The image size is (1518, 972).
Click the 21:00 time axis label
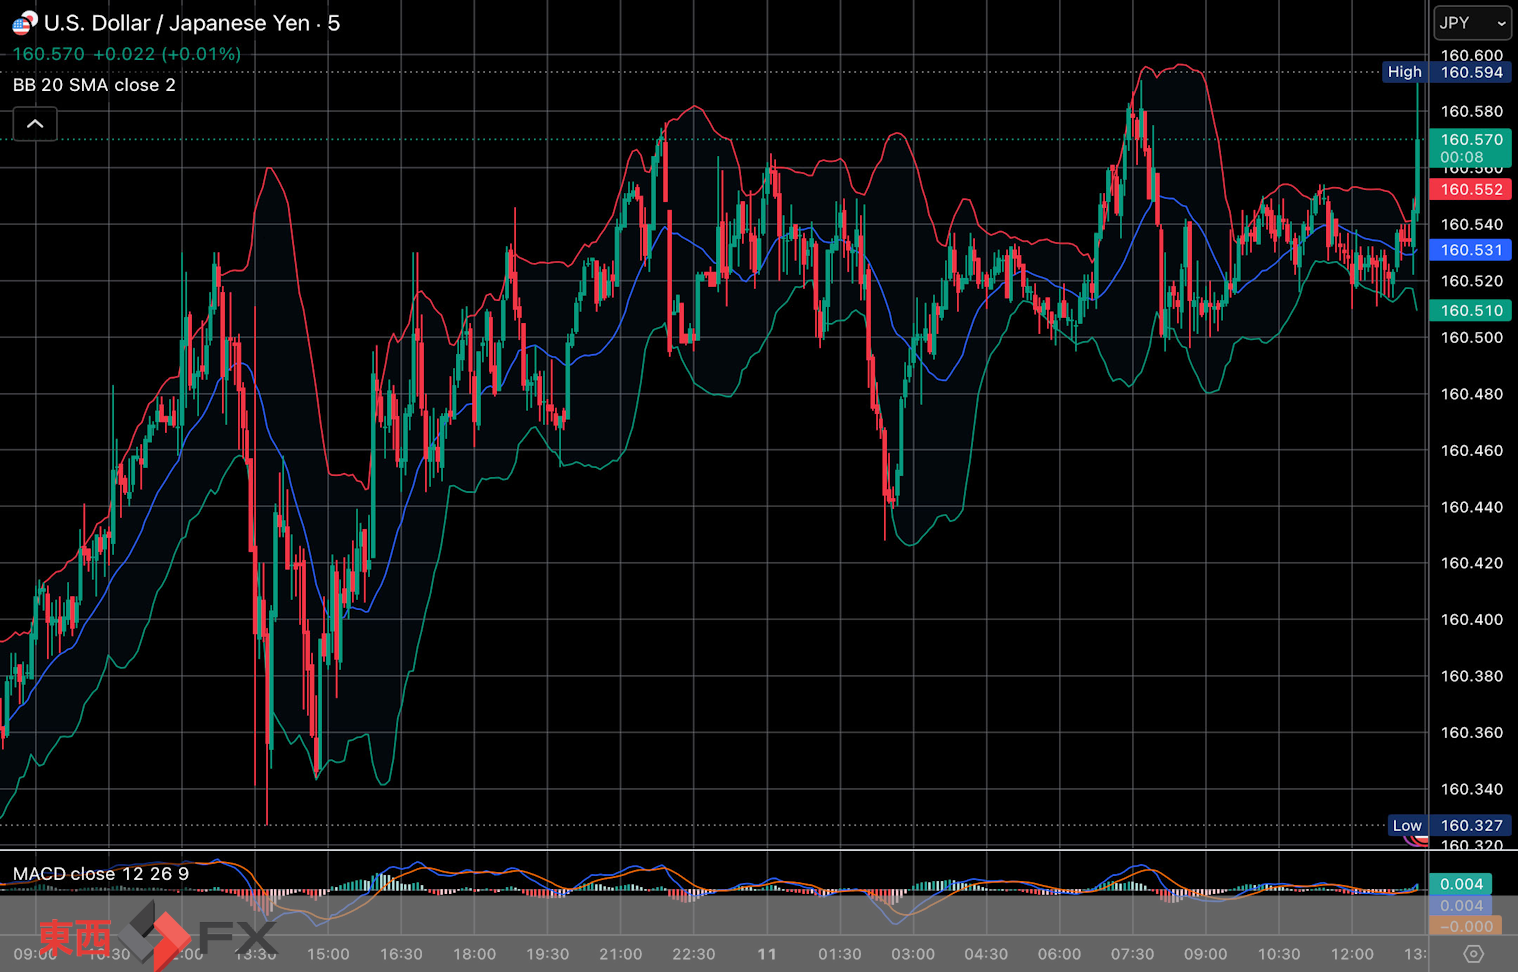[620, 954]
